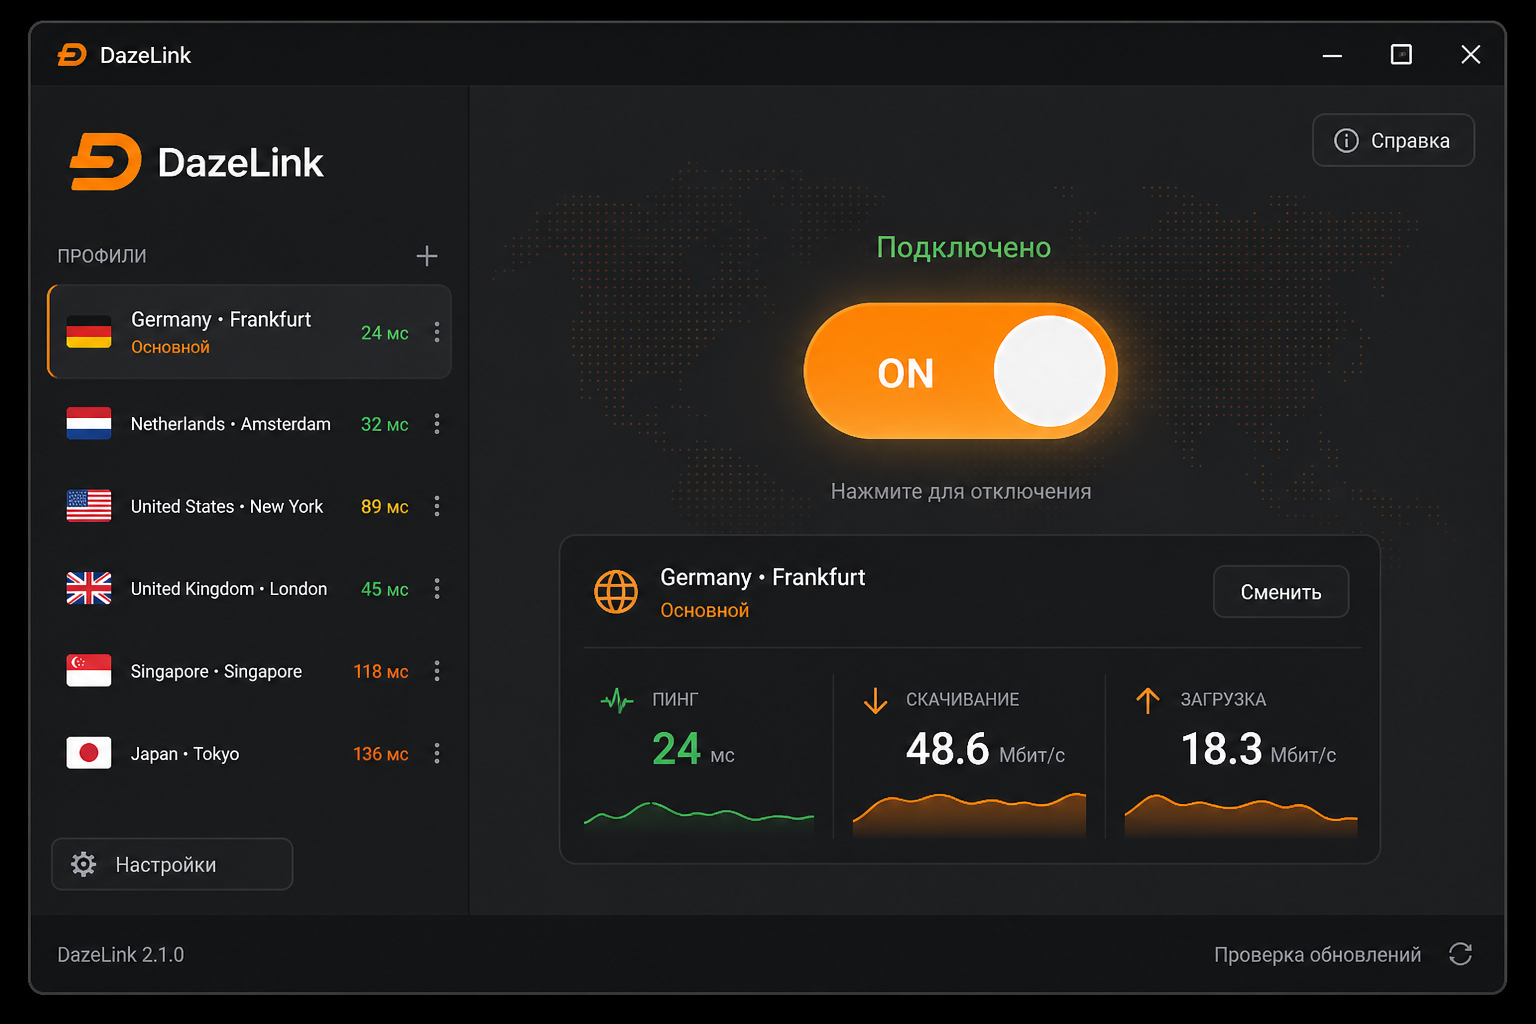Click the 45 мс latency value
Viewport: 1536px width, 1024px height.
pyautogui.click(x=385, y=589)
